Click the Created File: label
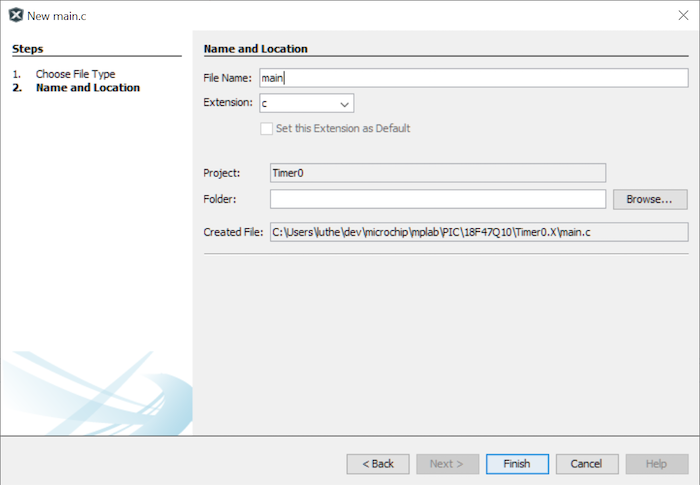 [233, 232]
